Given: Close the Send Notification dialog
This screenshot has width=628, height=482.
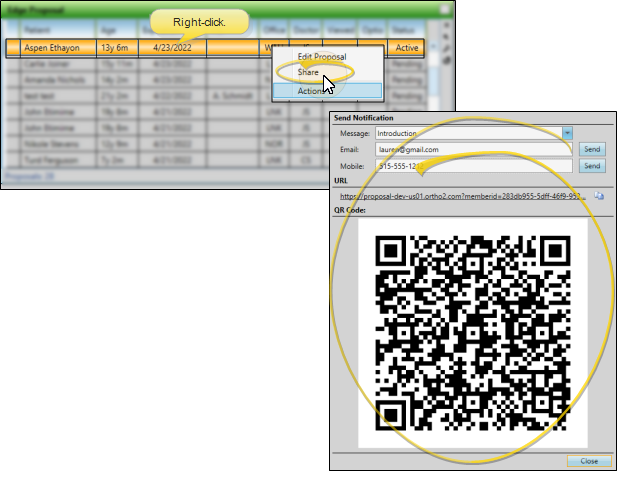Looking at the screenshot, I should [588, 461].
